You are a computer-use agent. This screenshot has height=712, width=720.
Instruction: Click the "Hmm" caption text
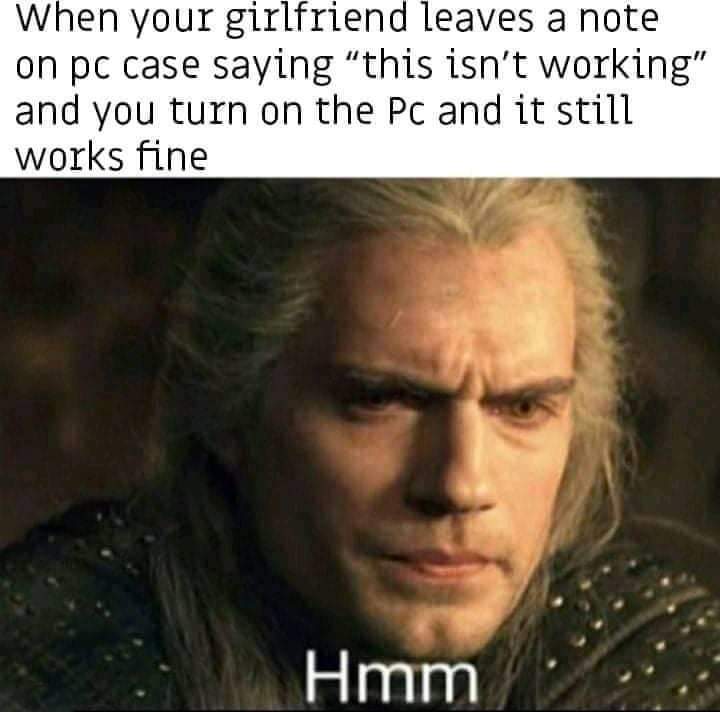coord(391,676)
